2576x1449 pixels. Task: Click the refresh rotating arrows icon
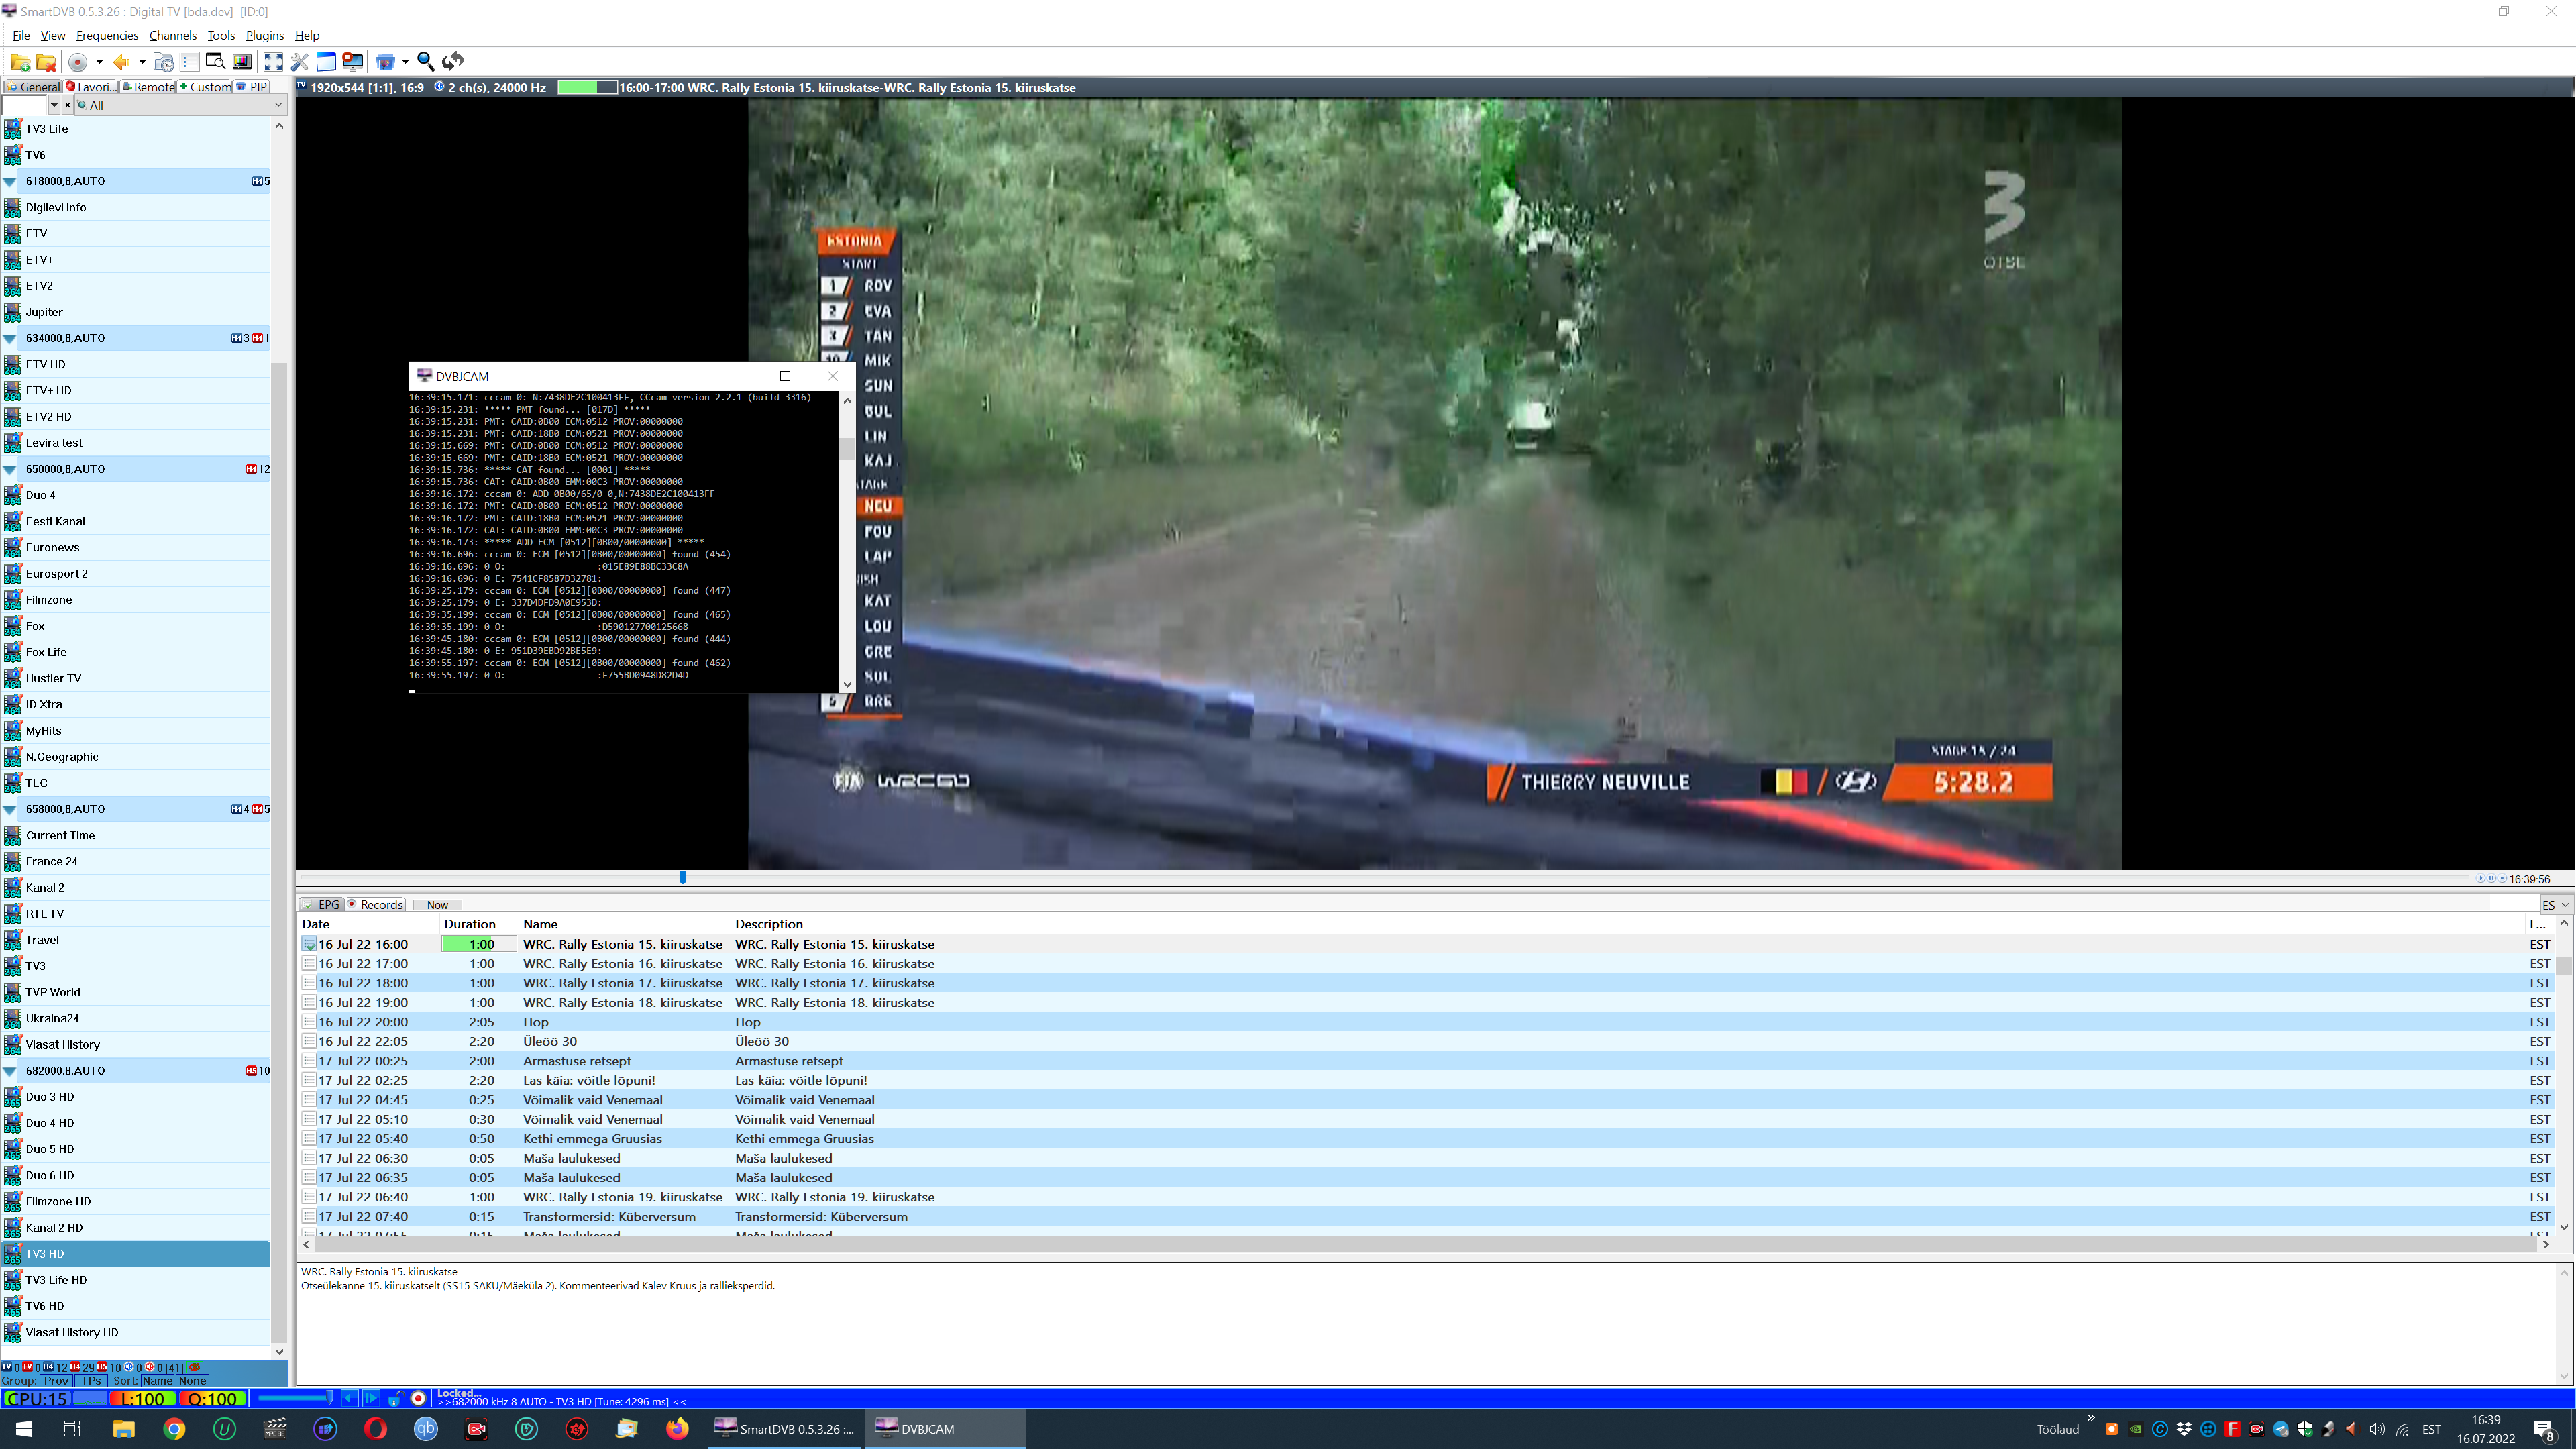[x=453, y=62]
